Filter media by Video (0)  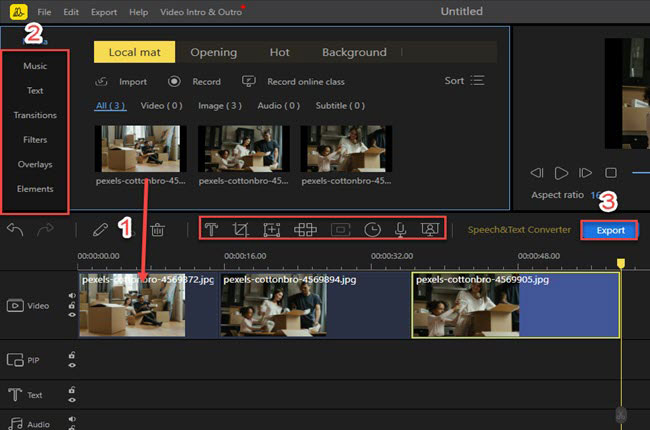[x=162, y=105]
